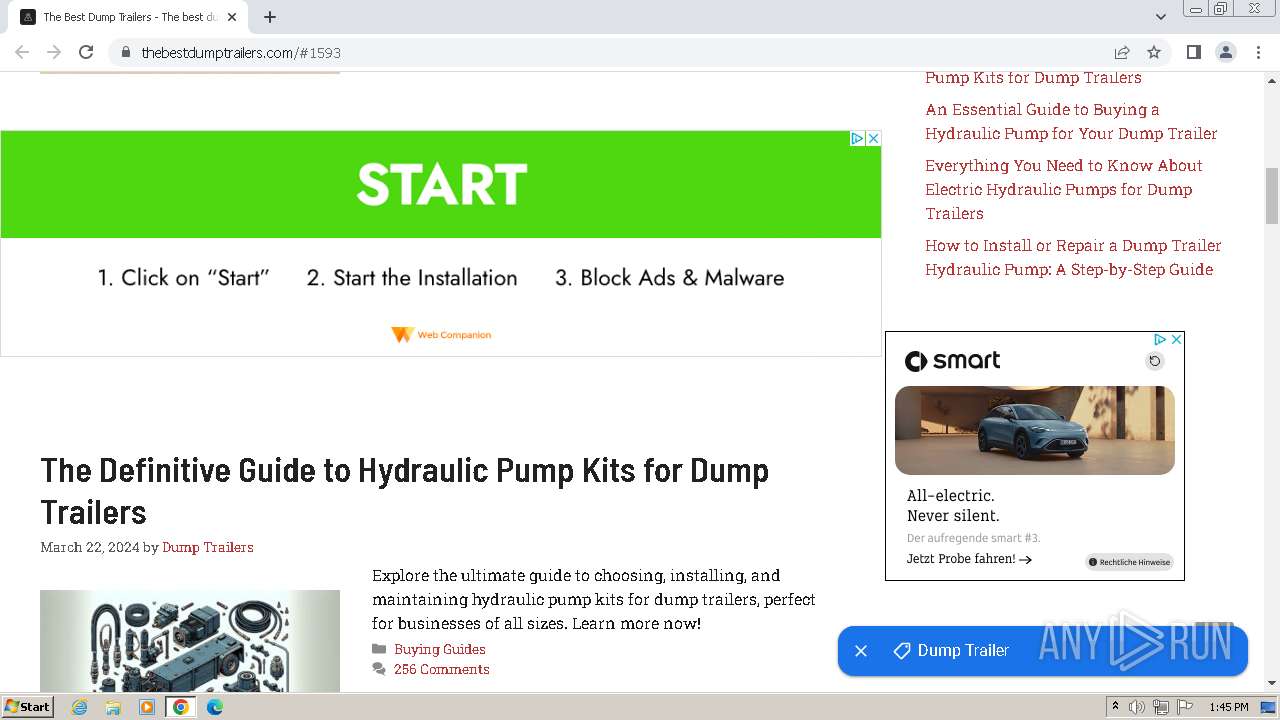The width and height of the screenshot is (1280, 720).
Task: Open Definitive Guide to Hydraulic Pump Kits article
Action: tap(404, 491)
